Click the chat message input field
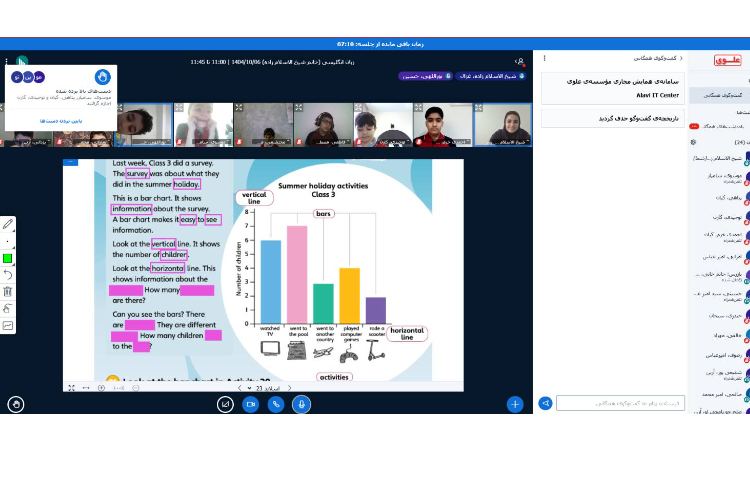Image resolution: width=750 pixels, height=480 pixels. 620,403
